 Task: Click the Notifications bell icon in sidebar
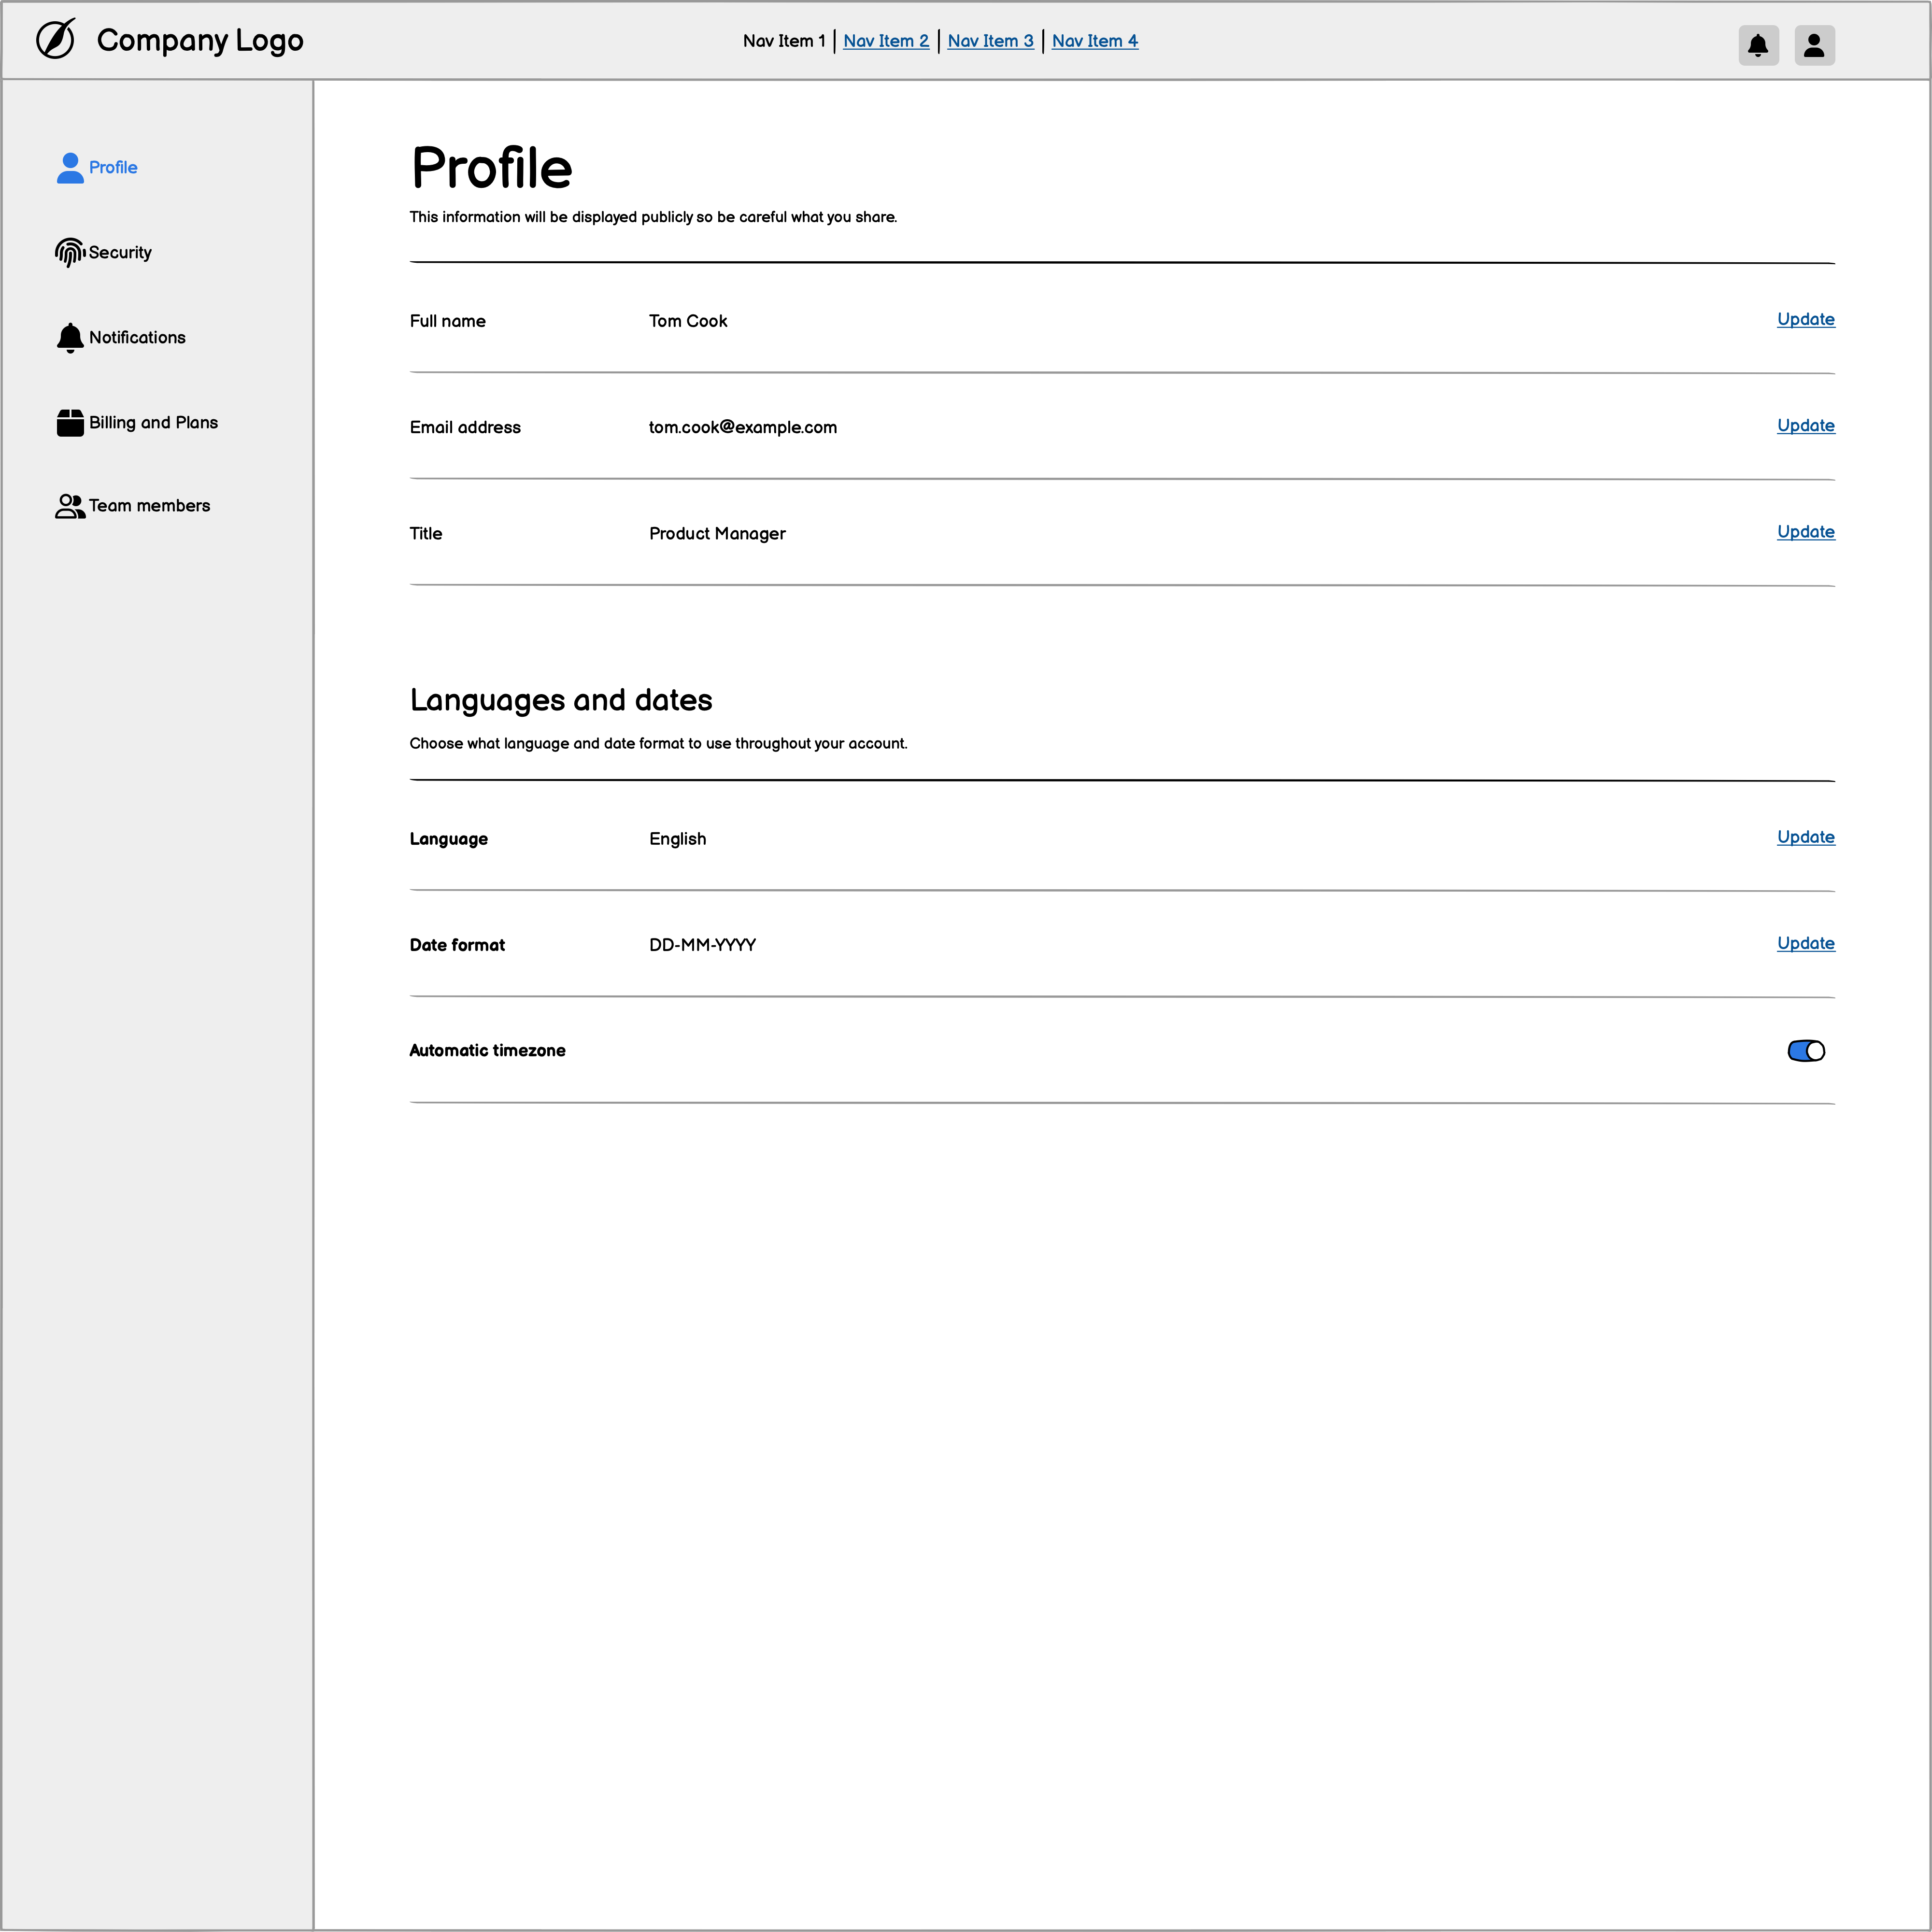pyautogui.click(x=70, y=338)
